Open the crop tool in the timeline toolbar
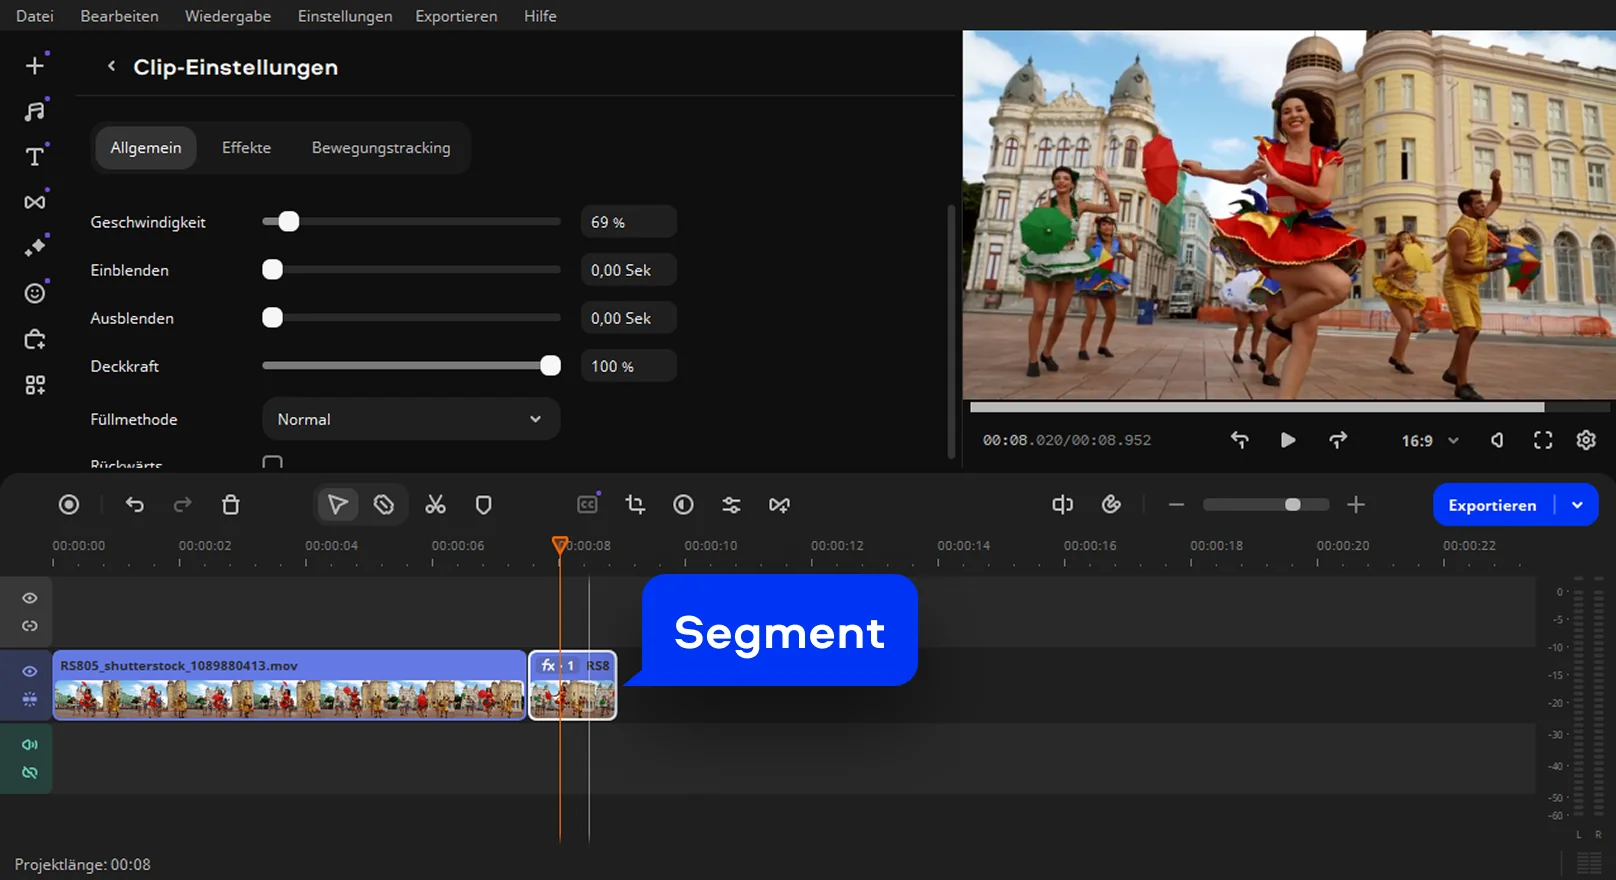 [x=635, y=505]
